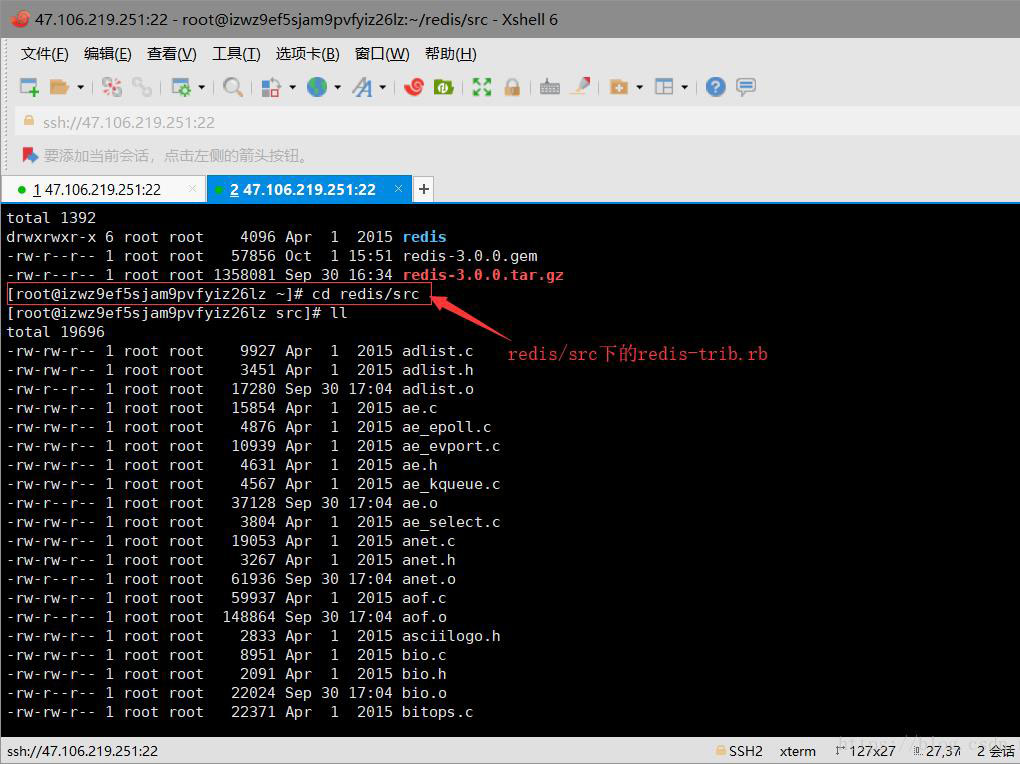Open the 文件(F) menu
1020x764 pixels.
coord(44,54)
